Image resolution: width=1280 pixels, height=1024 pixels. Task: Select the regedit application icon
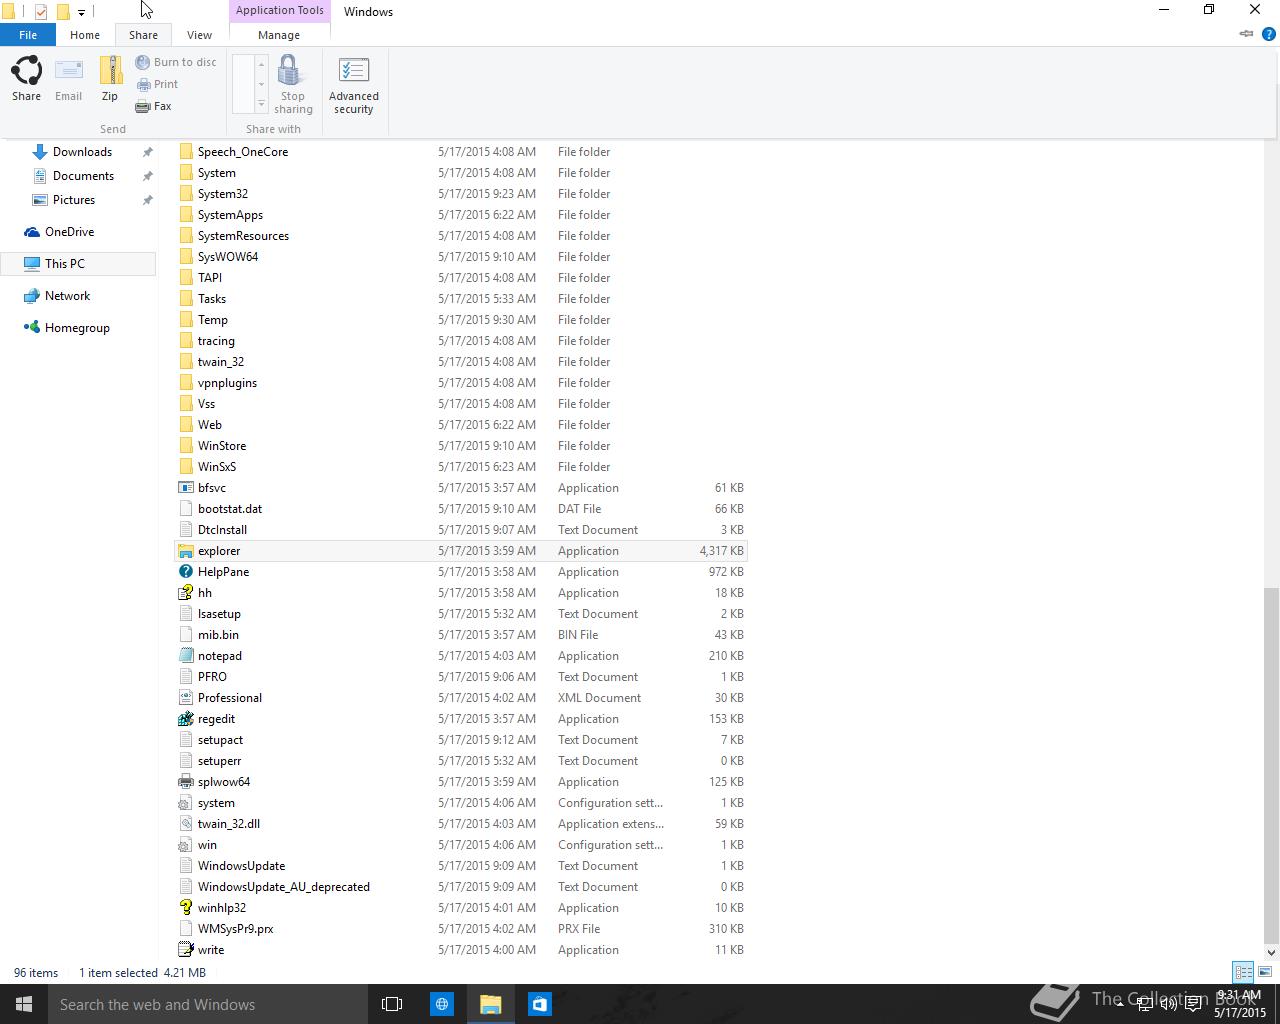click(185, 719)
